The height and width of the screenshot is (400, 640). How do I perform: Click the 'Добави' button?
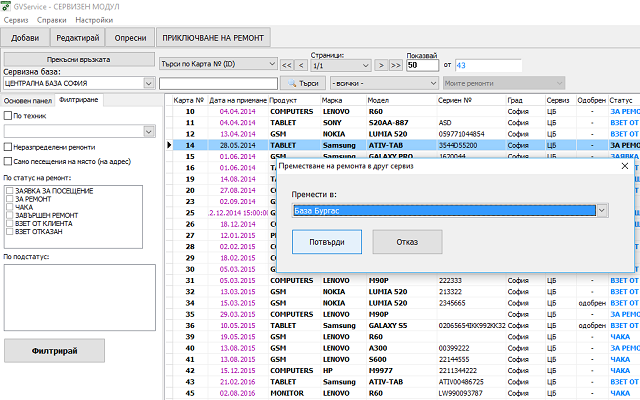[x=25, y=38]
